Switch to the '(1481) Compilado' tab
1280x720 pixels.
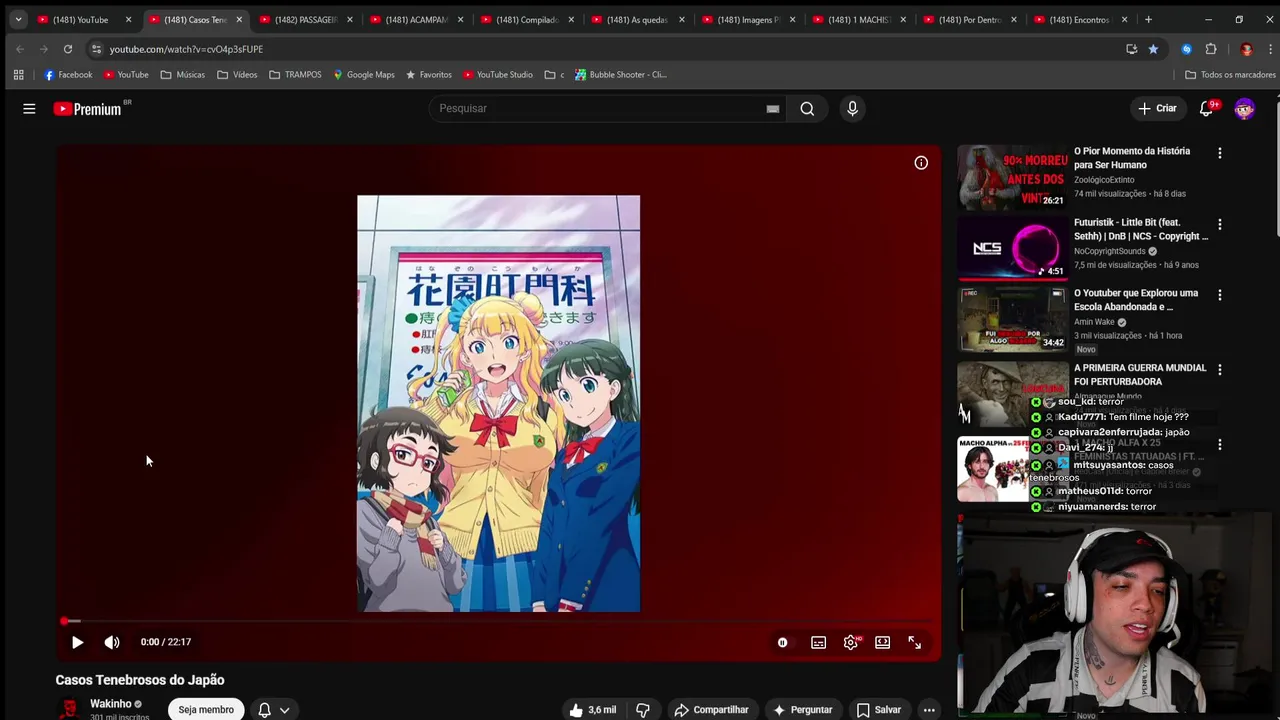tap(527, 19)
